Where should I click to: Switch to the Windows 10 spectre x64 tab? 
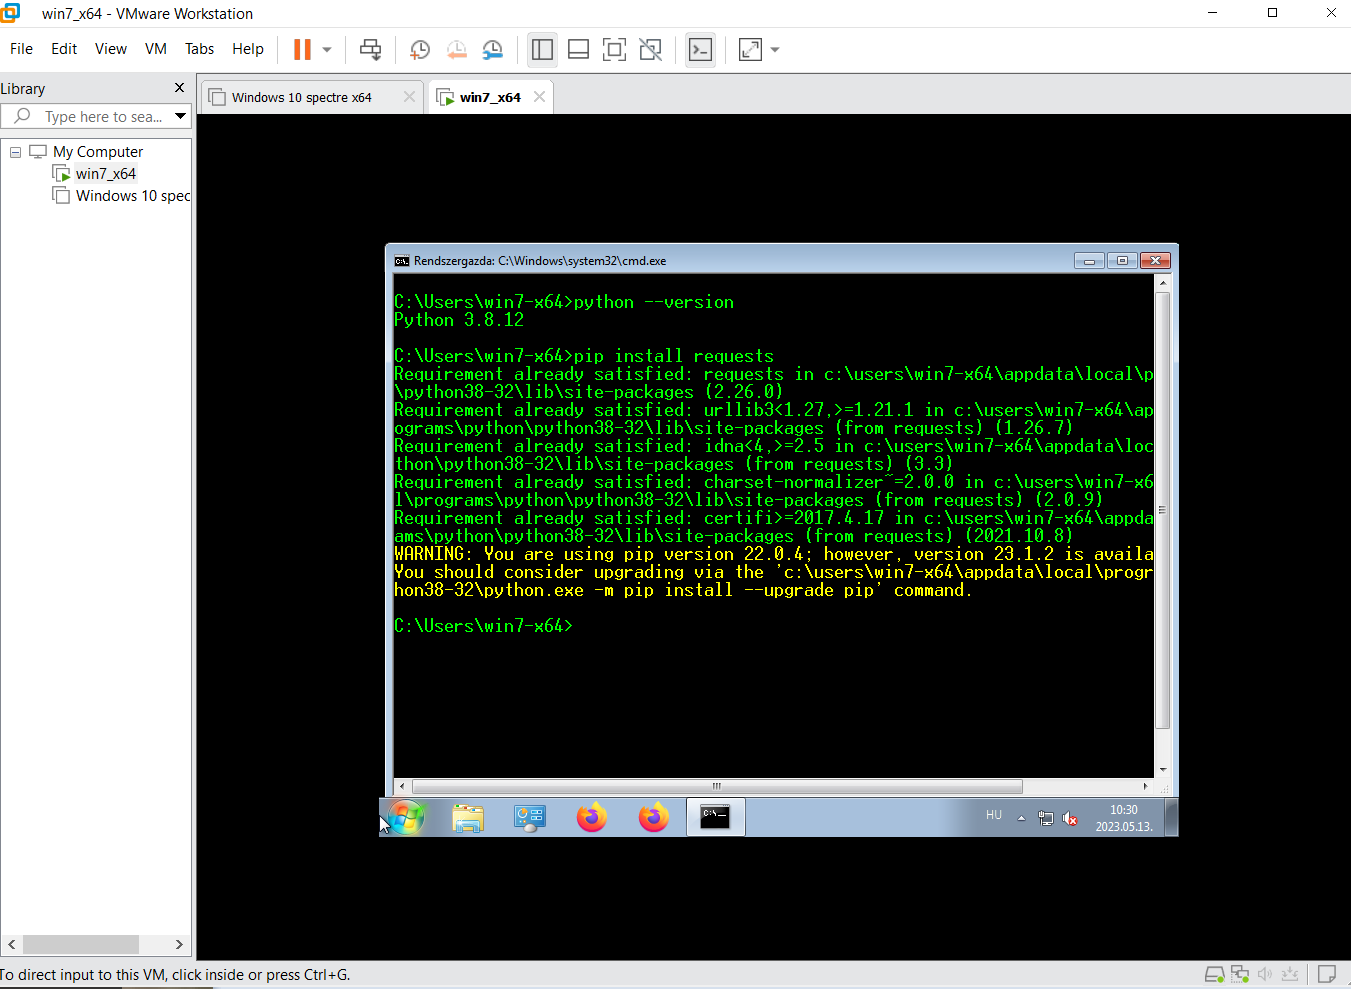click(x=301, y=97)
